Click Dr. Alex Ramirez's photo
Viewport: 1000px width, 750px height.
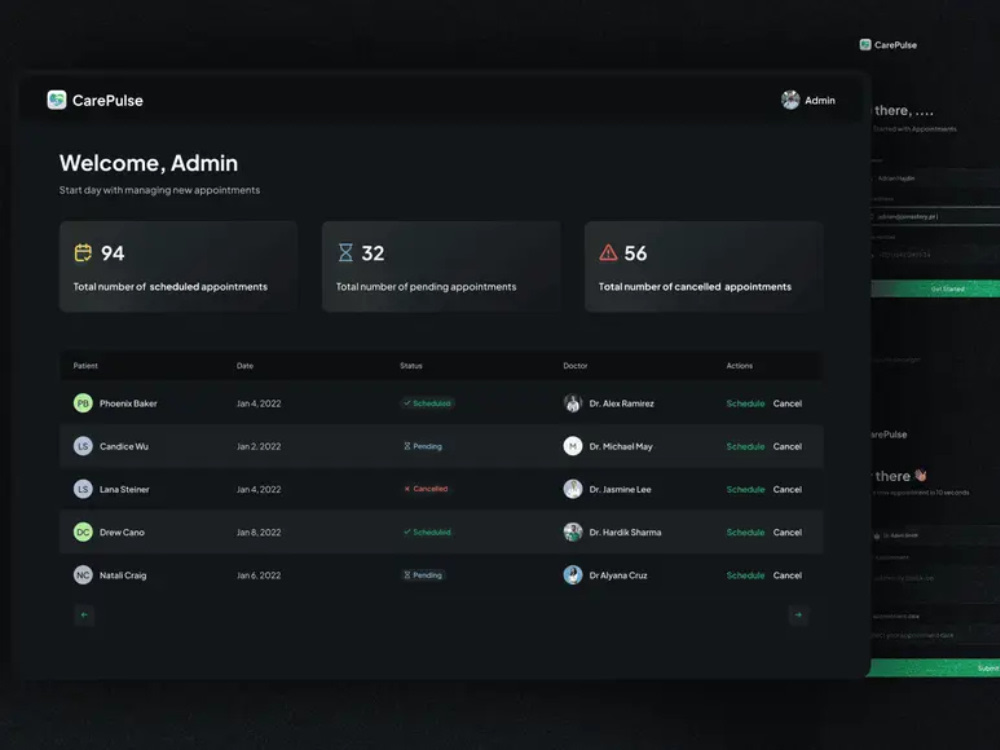pyautogui.click(x=573, y=403)
